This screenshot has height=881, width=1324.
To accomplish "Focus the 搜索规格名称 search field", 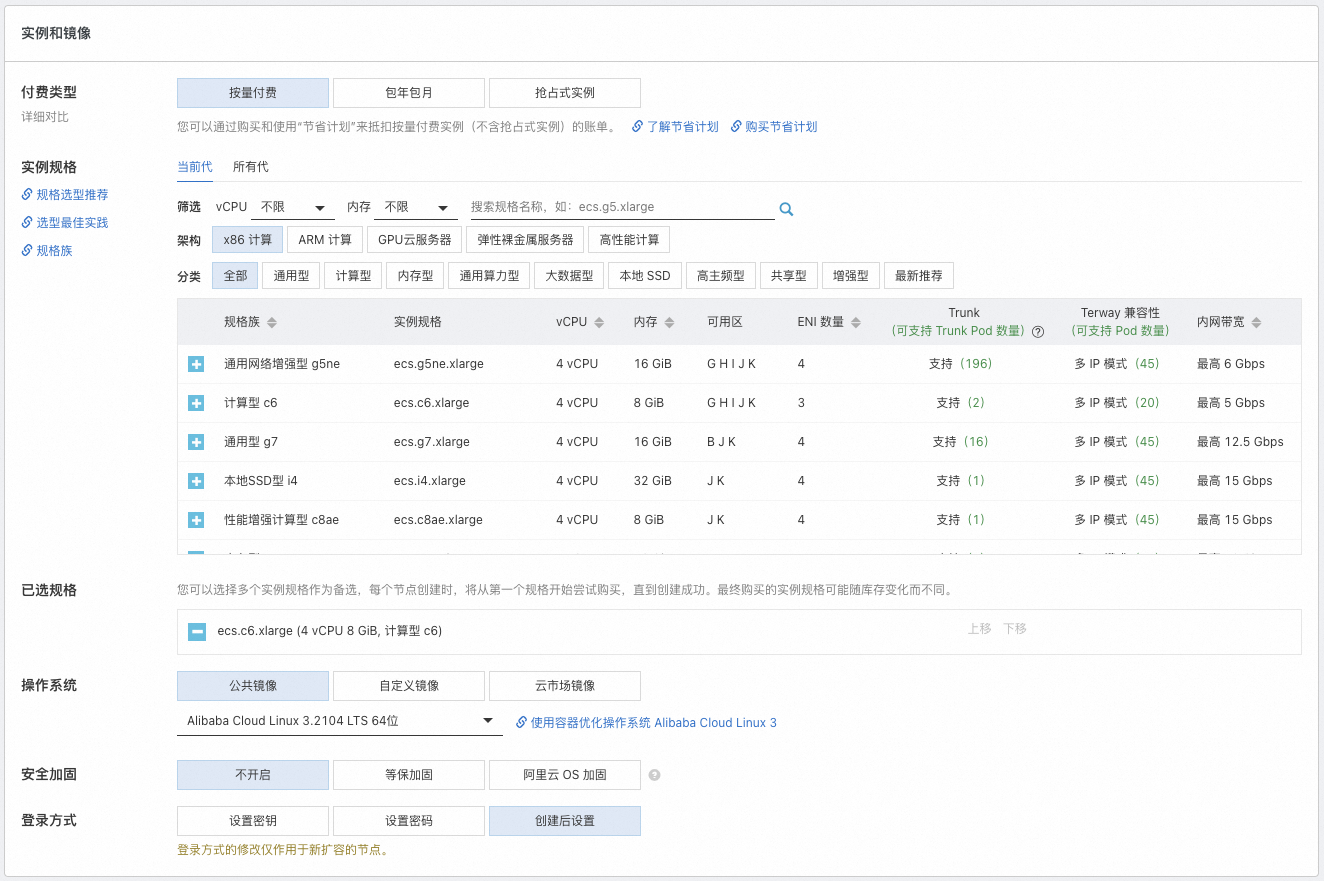I will (622, 207).
